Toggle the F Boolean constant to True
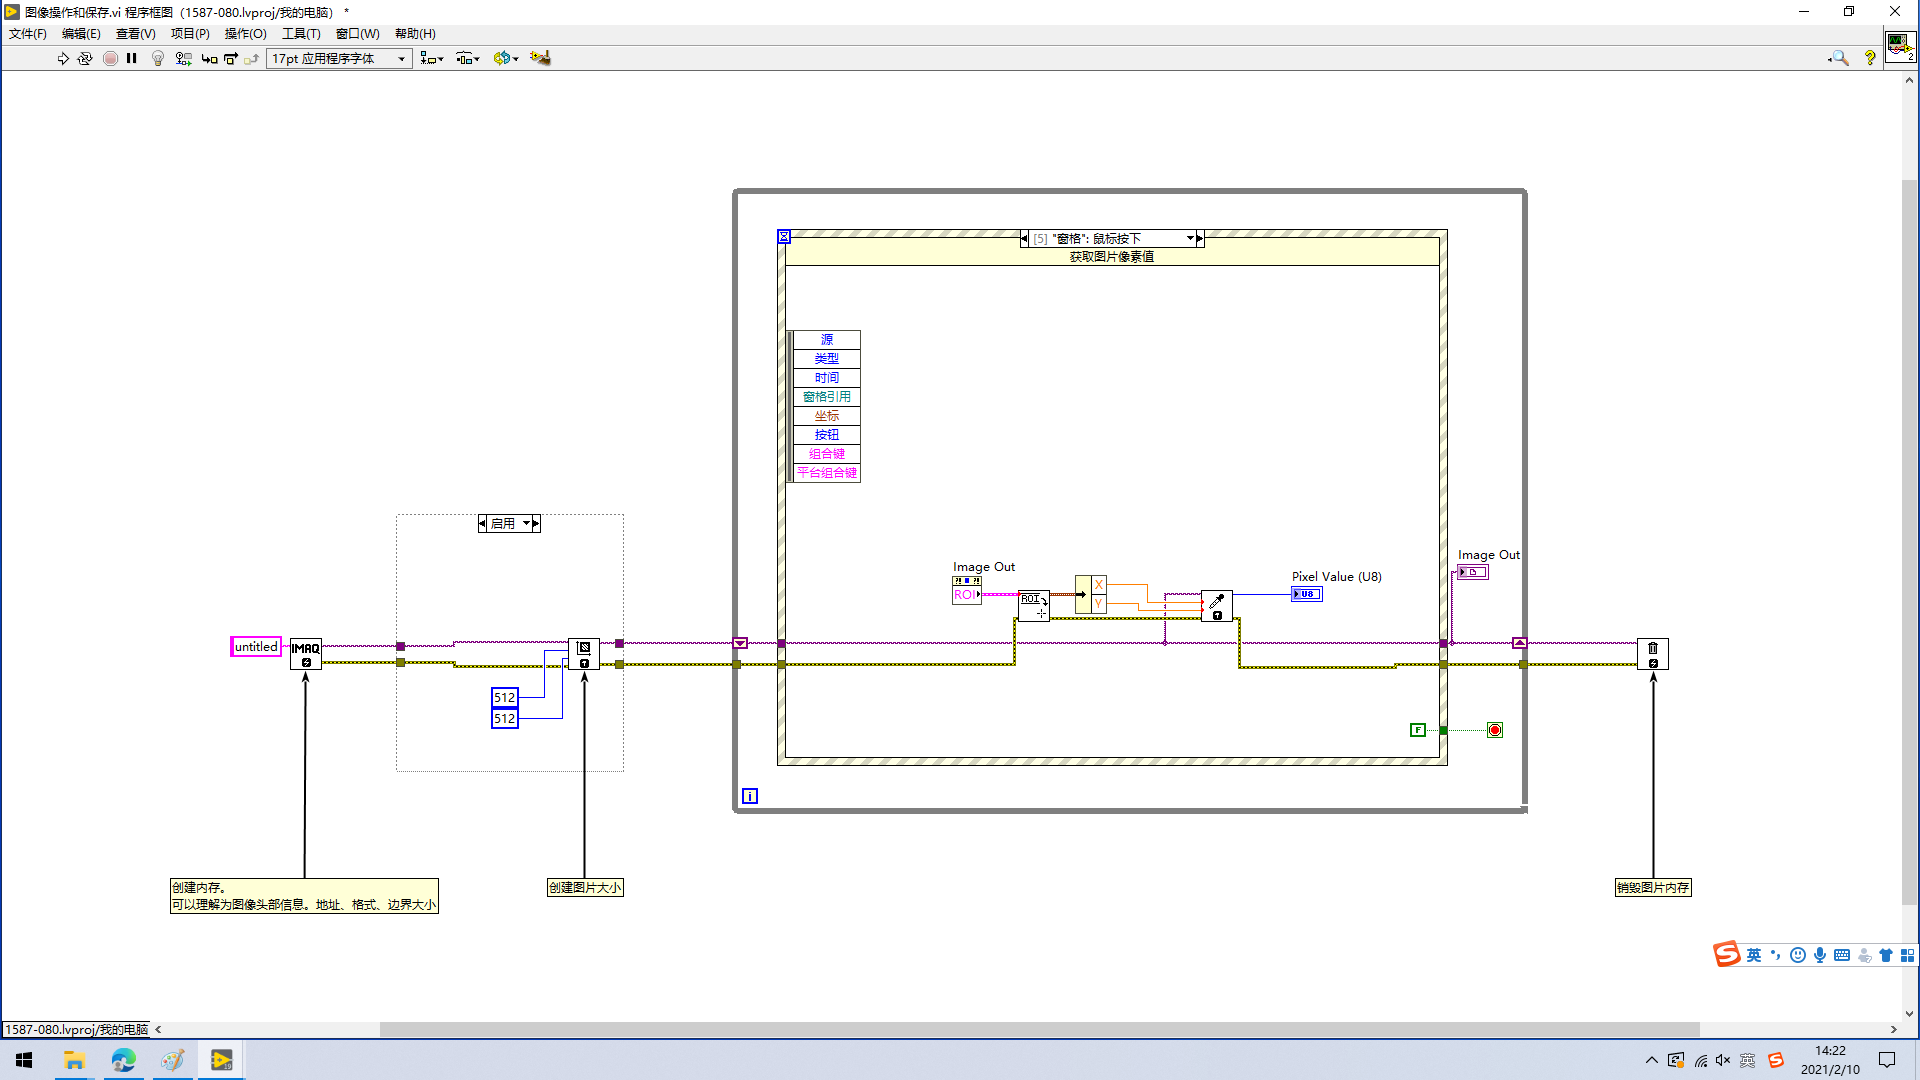The height and width of the screenshot is (1080, 1920). pyautogui.click(x=1418, y=730)
